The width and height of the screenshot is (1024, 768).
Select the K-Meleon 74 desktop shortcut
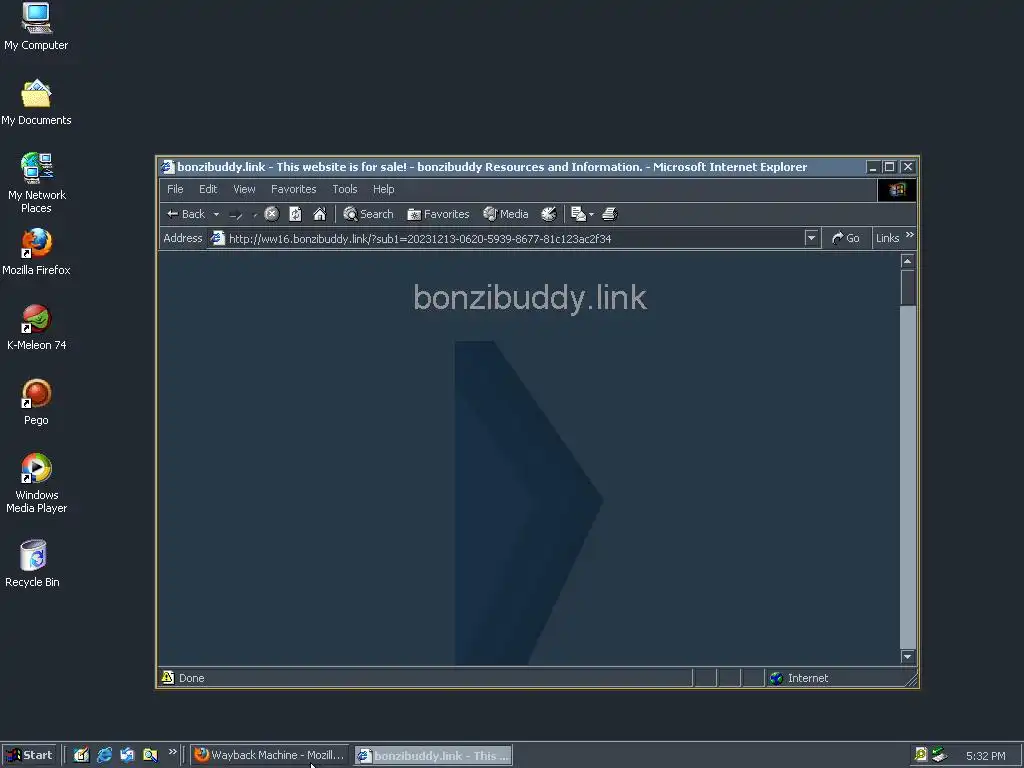click(x=36, y=327)
